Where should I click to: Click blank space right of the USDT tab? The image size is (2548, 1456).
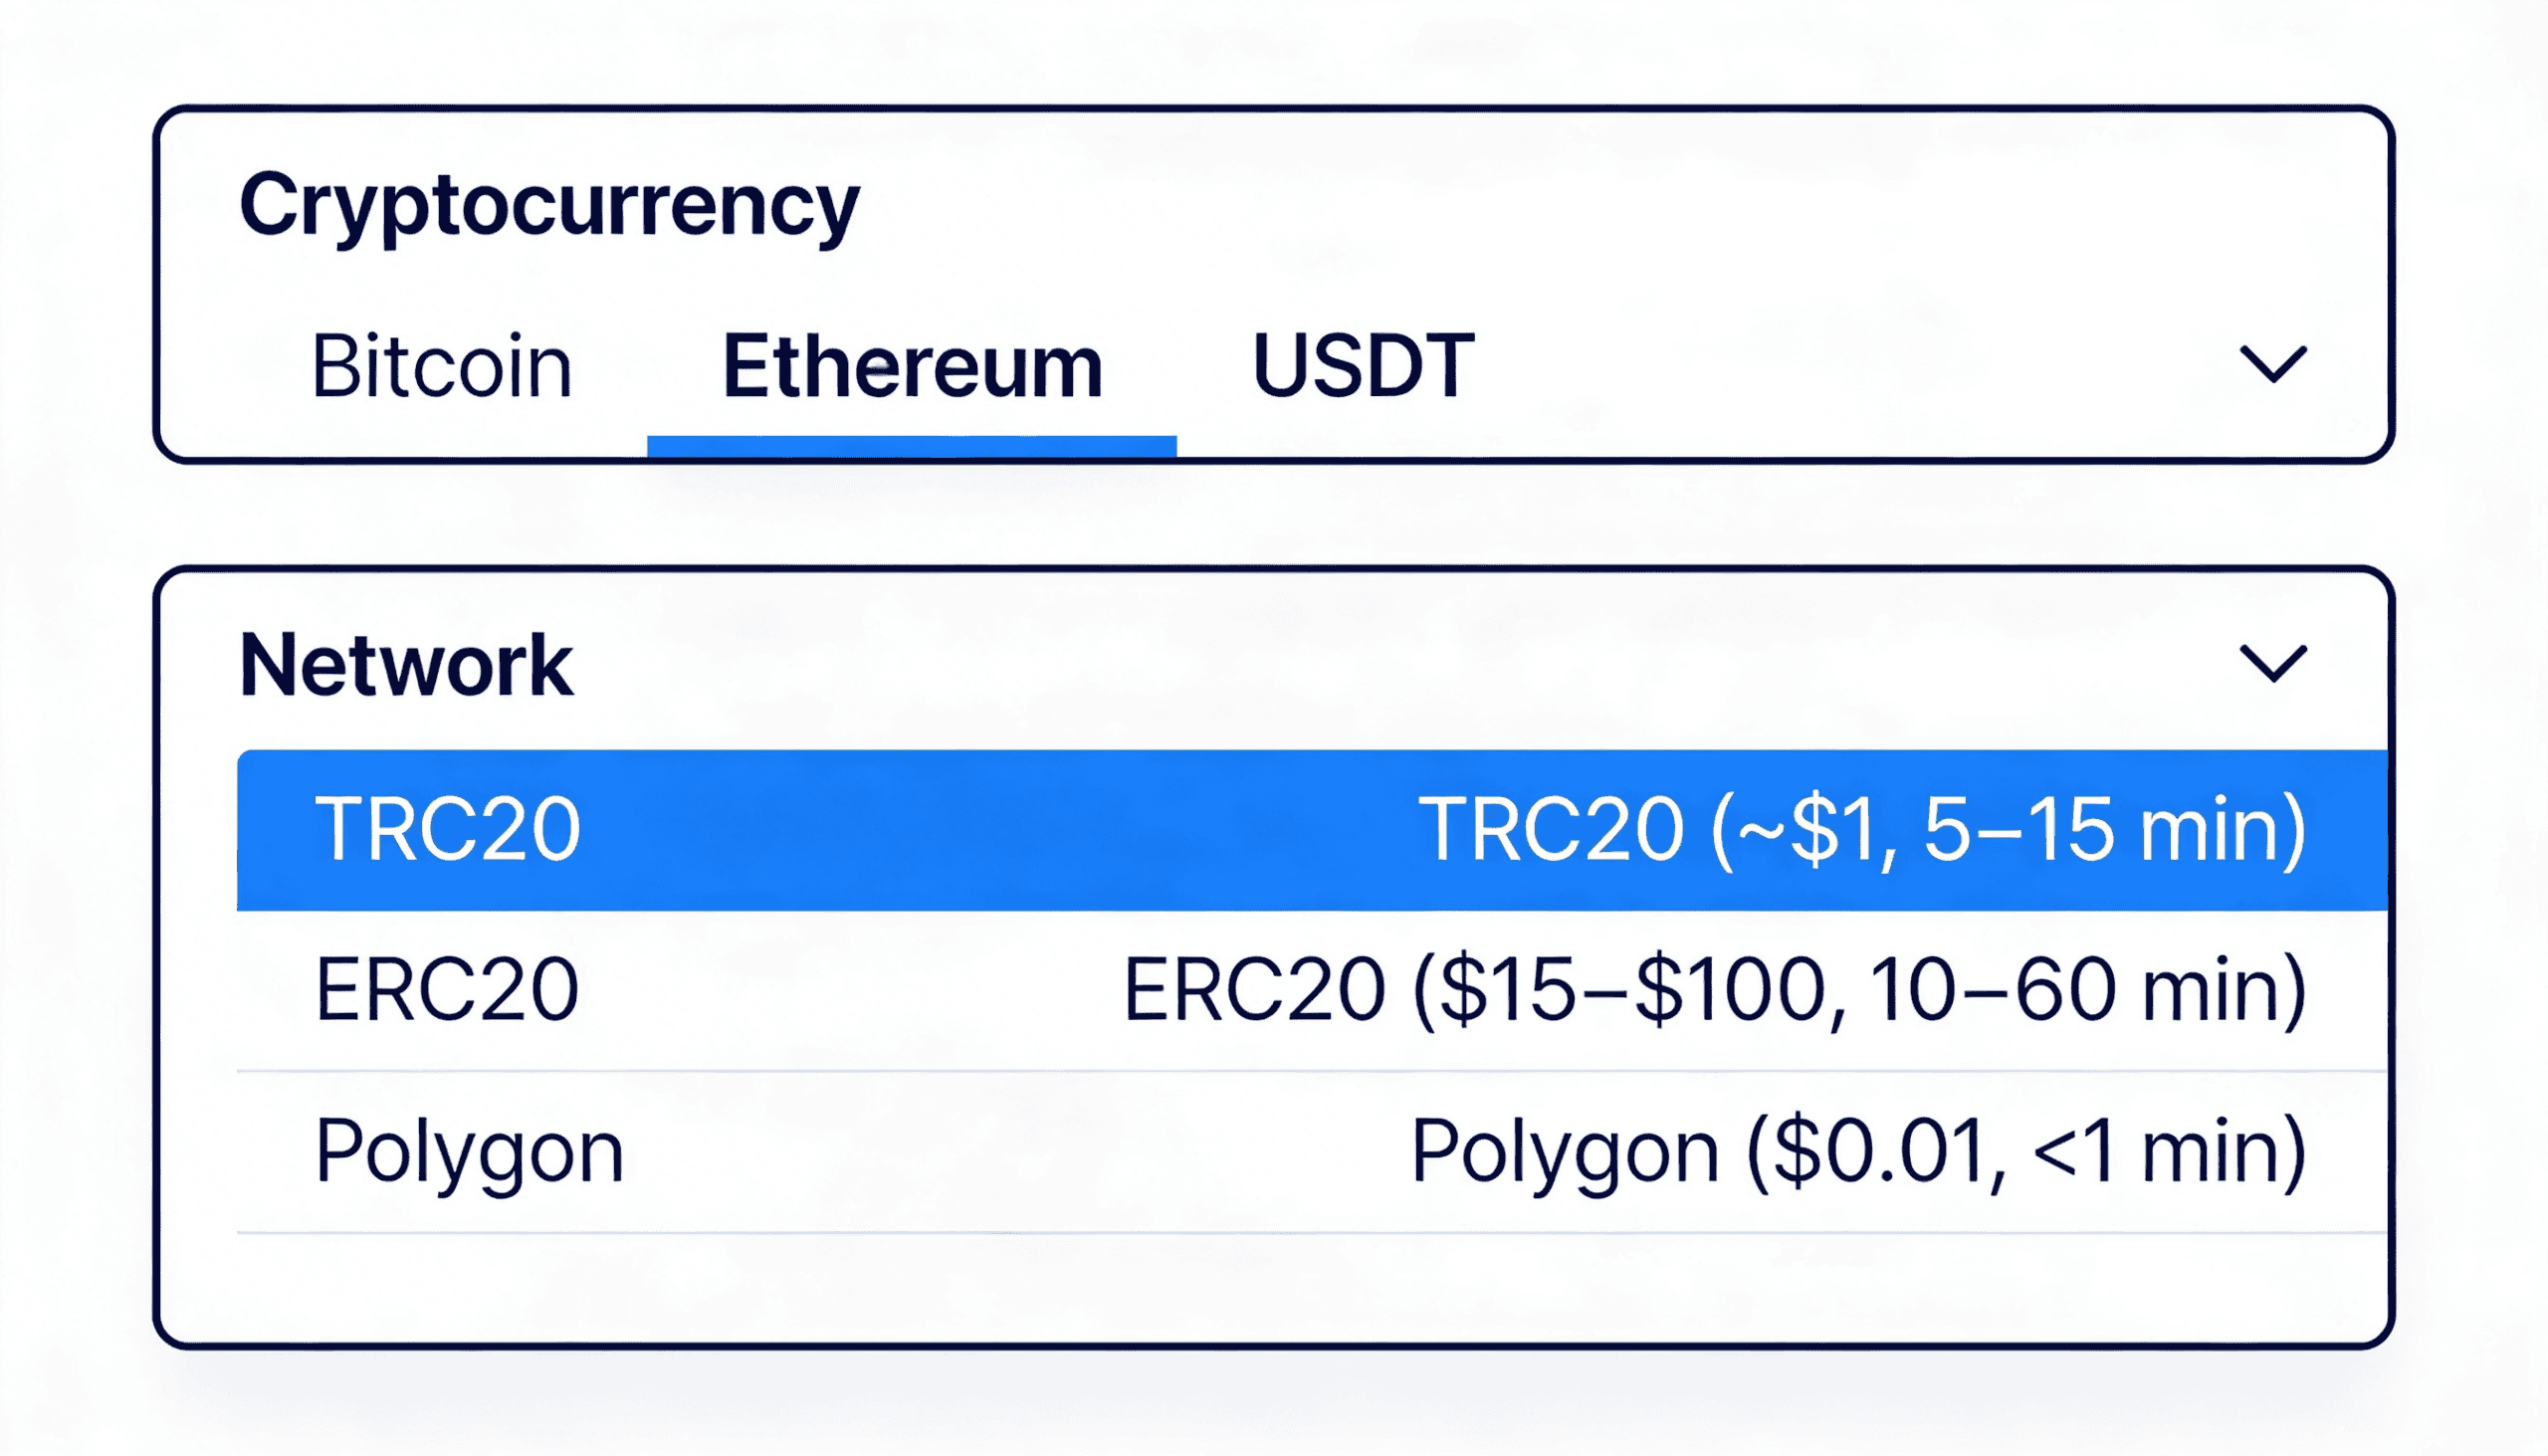tap(1850, 366)
